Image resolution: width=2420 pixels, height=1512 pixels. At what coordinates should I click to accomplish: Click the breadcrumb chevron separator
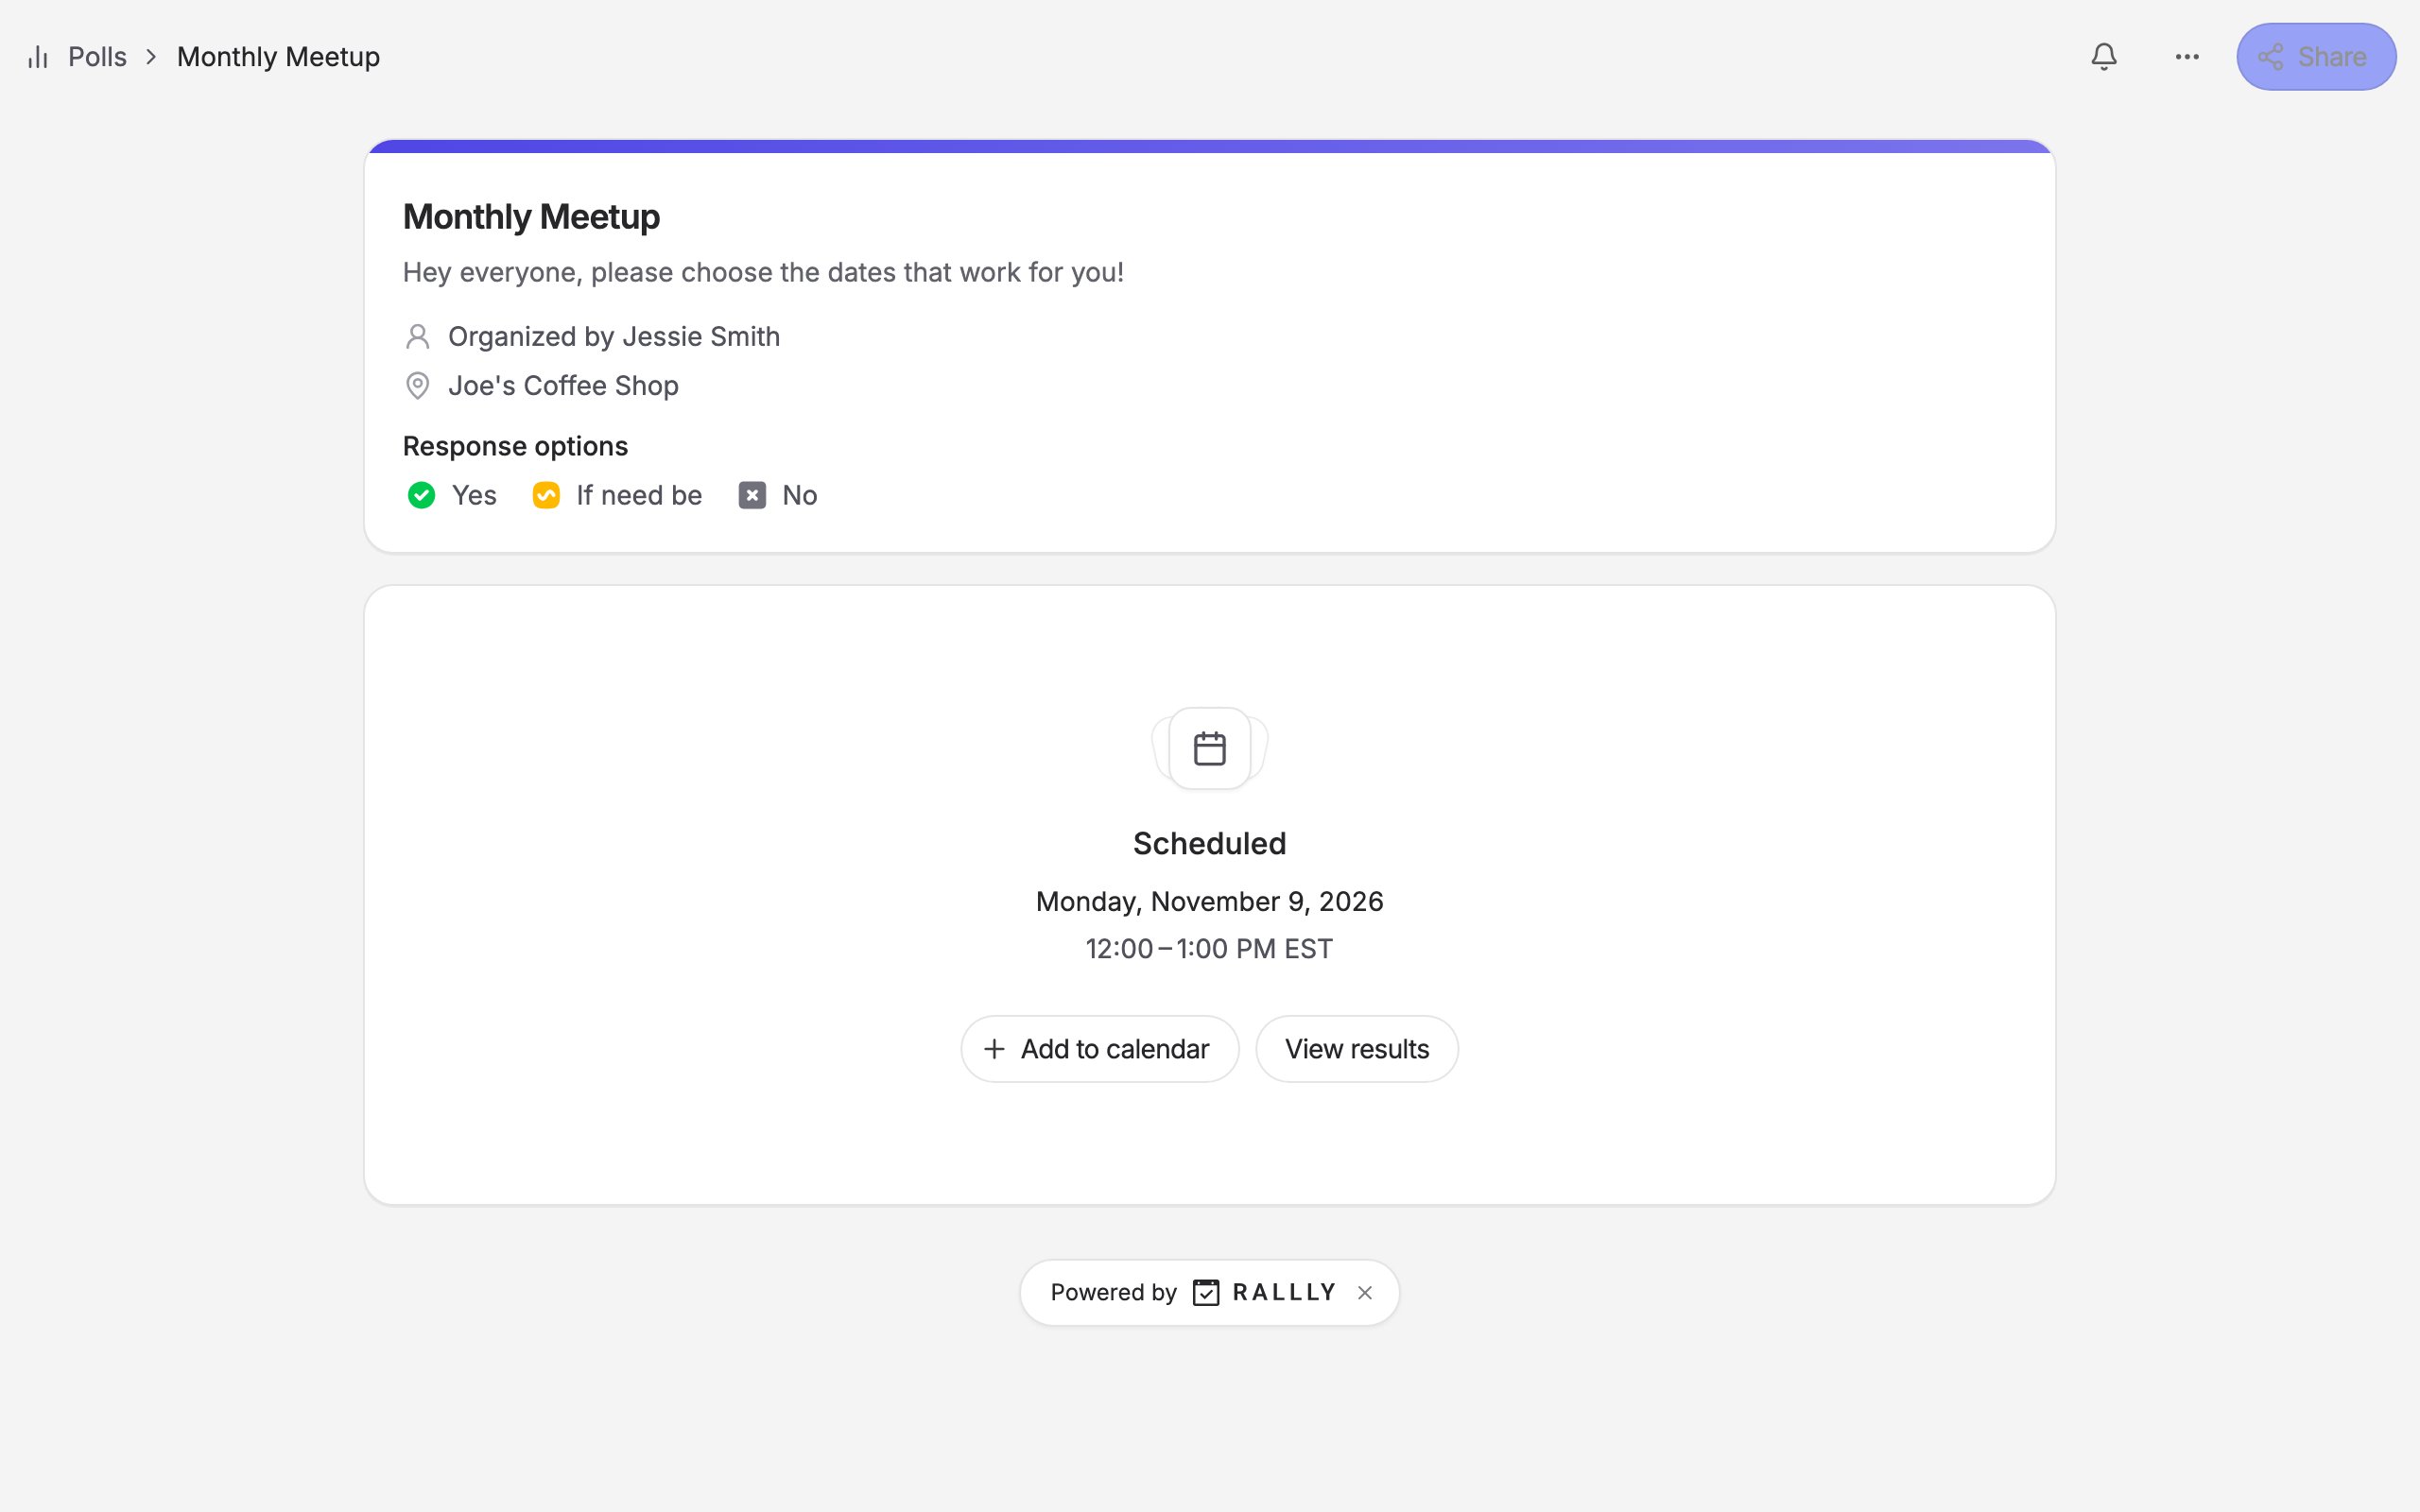151,57
